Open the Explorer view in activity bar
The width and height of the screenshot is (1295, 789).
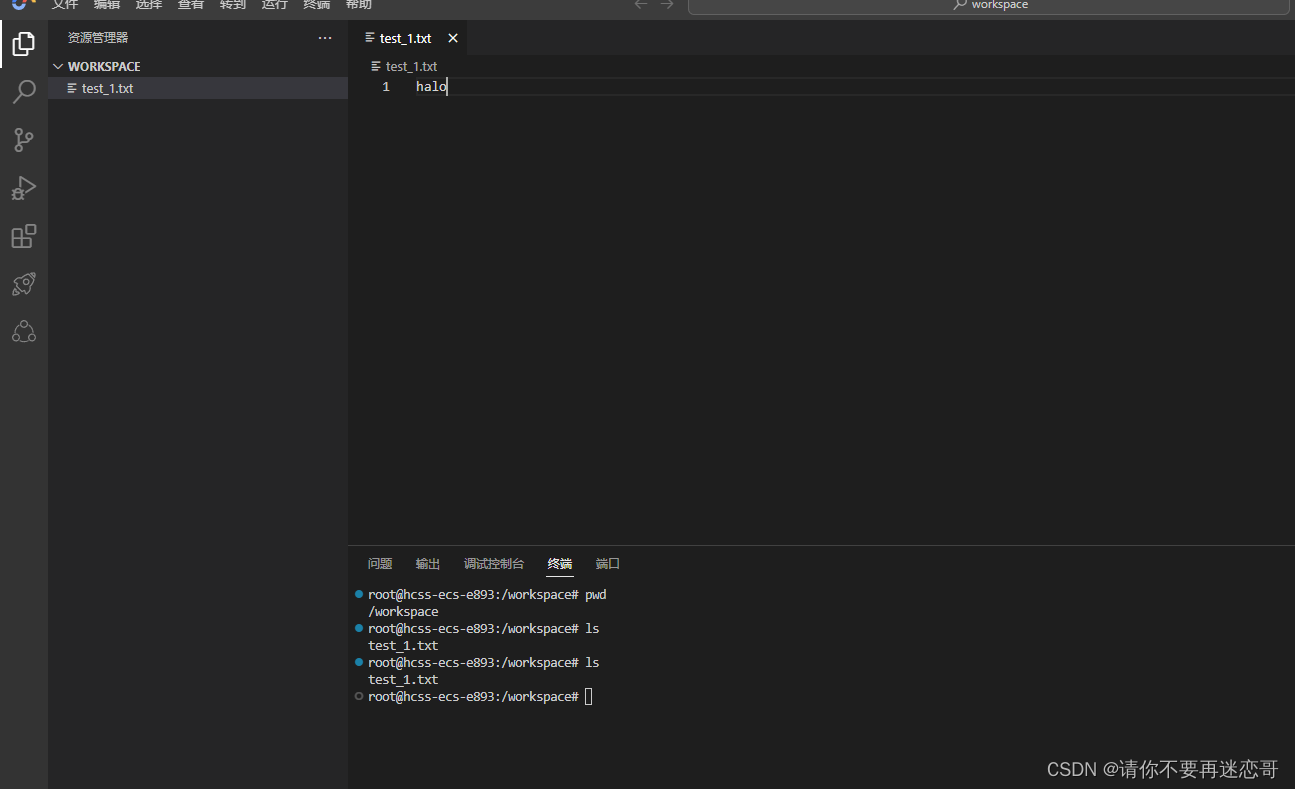click(24, 44)
